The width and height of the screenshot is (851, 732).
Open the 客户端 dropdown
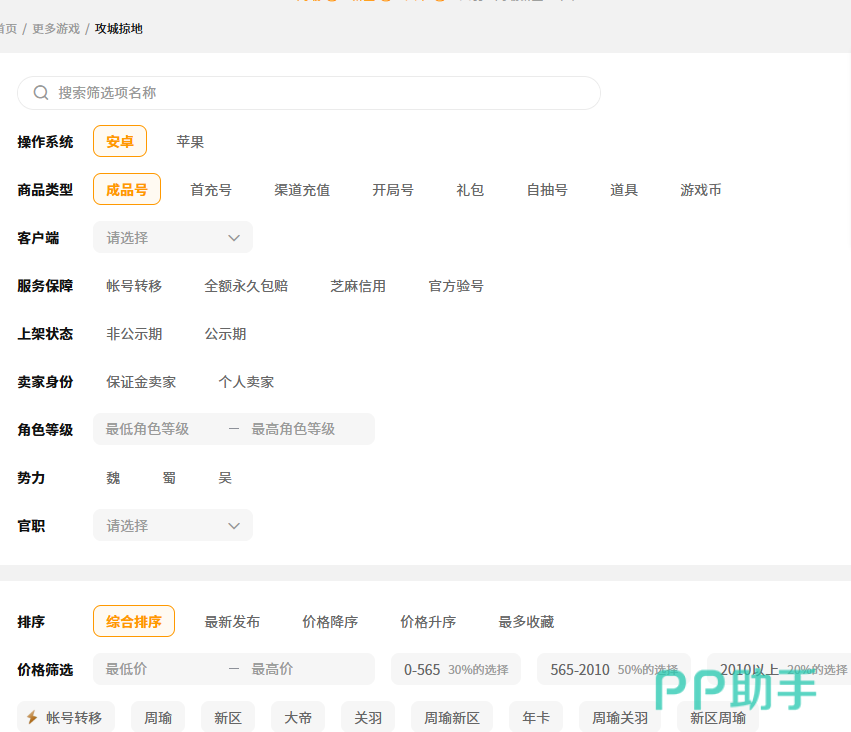click(173, 238)
